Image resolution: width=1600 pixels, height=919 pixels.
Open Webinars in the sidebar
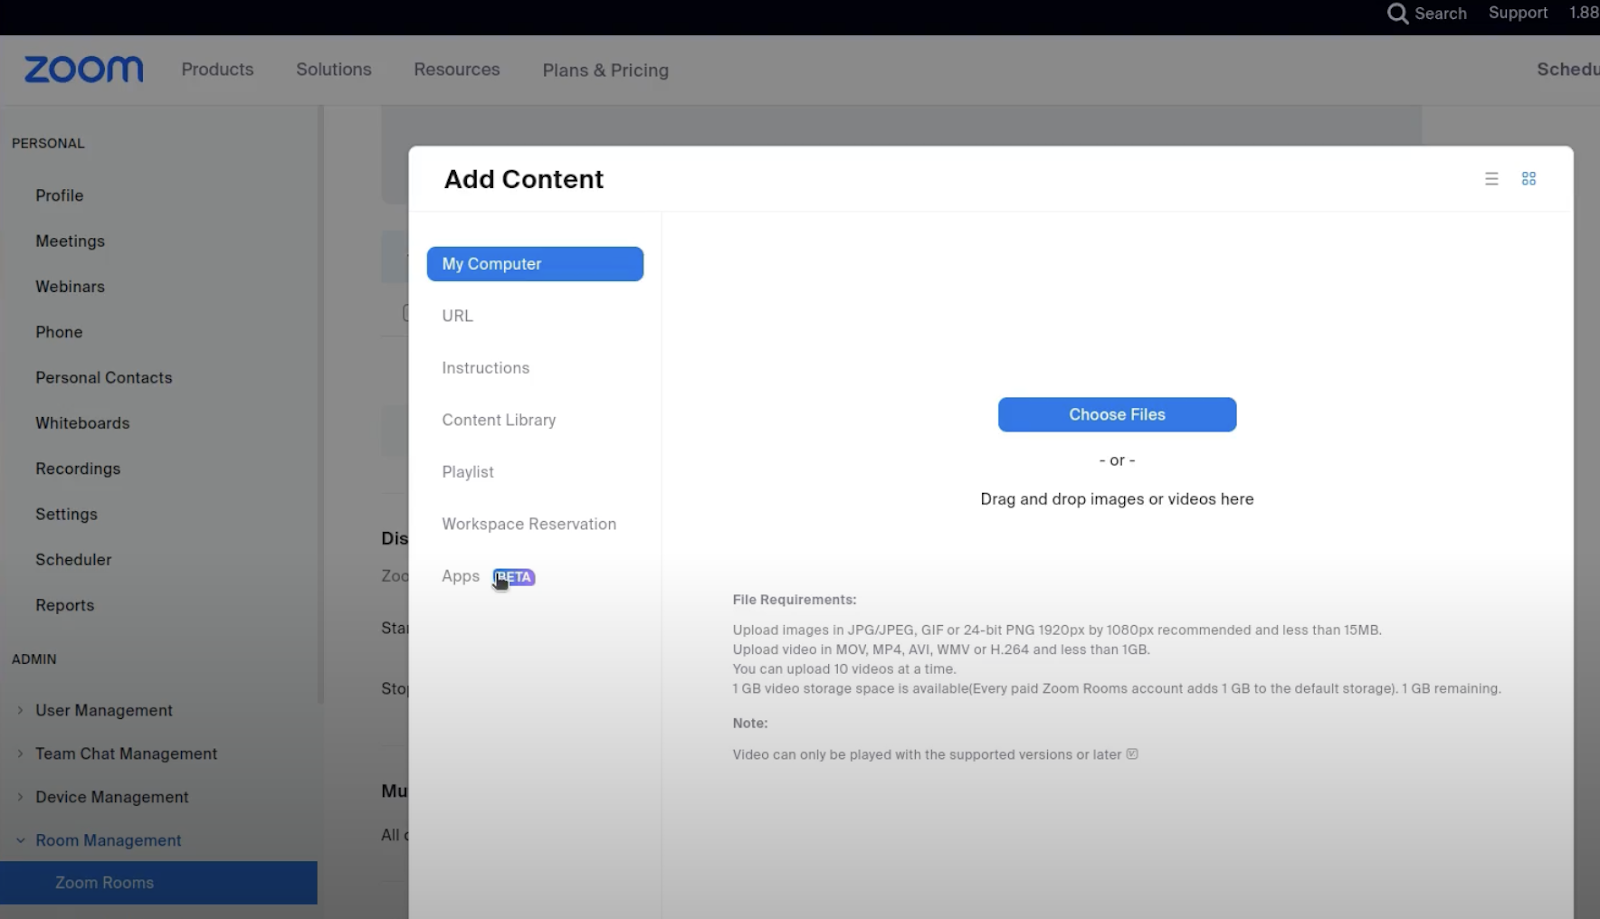tap(70, 286)
